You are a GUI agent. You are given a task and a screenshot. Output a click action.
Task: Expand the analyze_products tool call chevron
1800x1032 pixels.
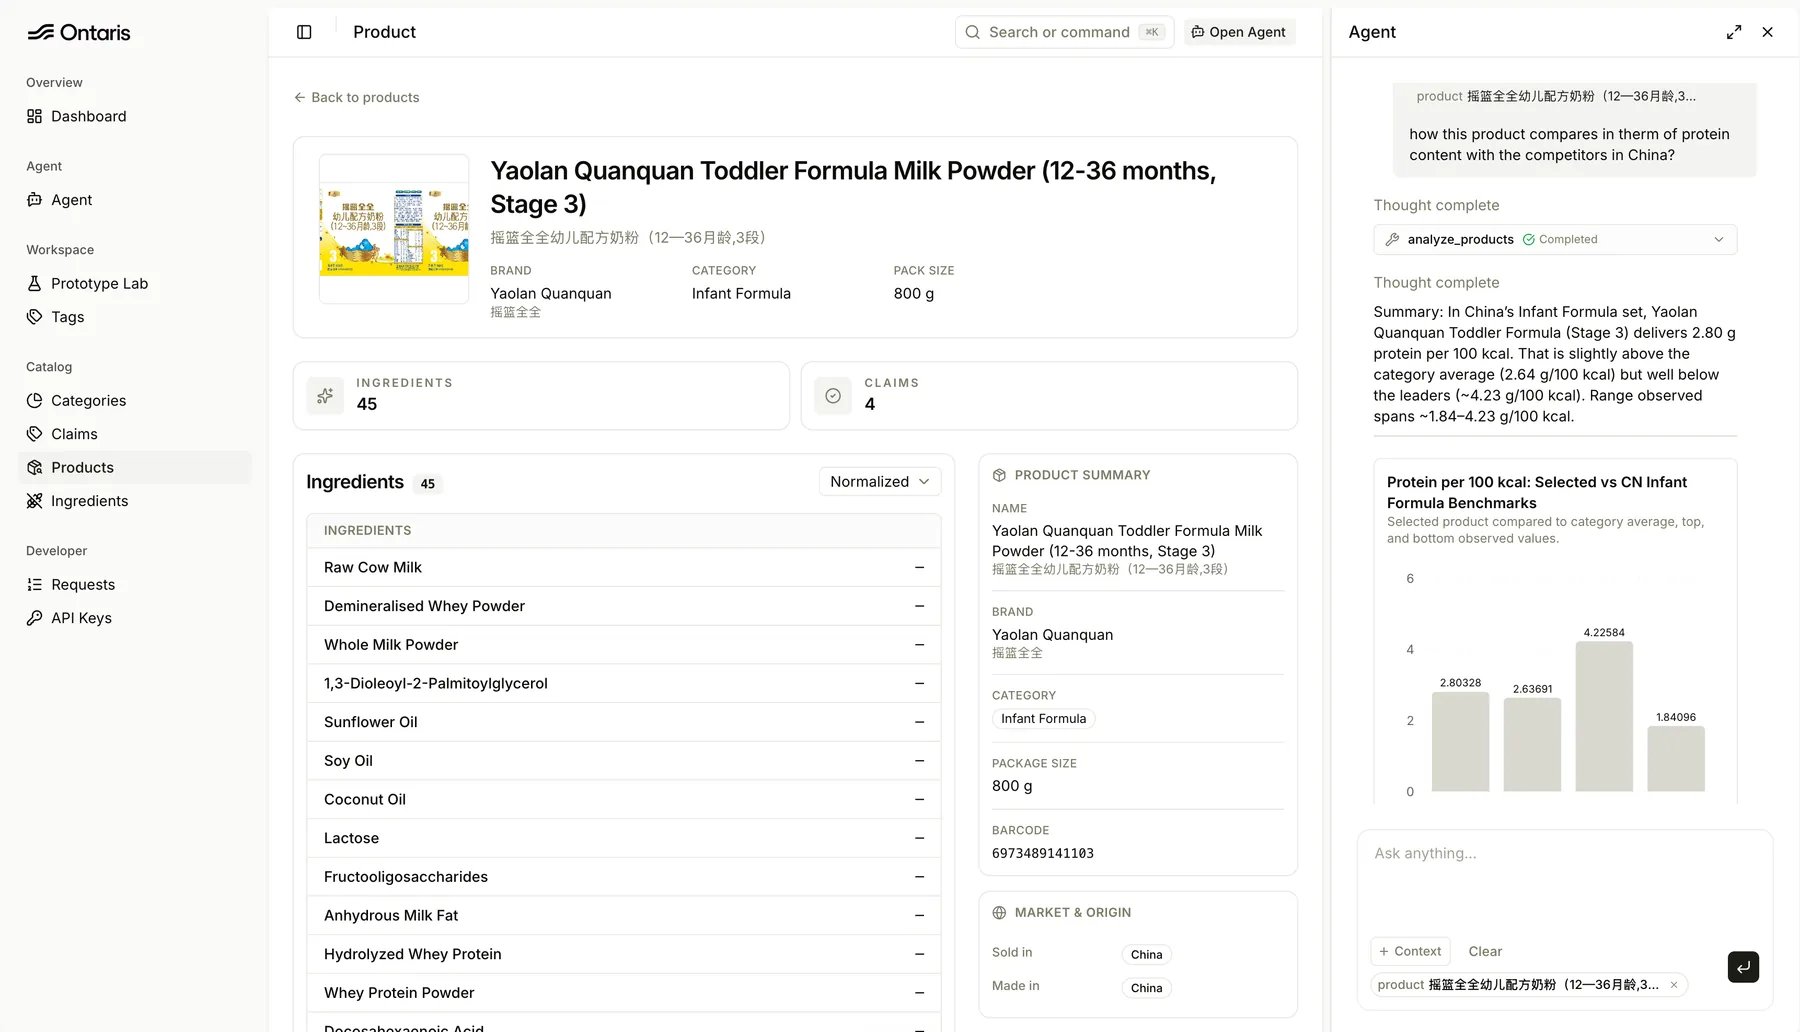[1719, 239]
